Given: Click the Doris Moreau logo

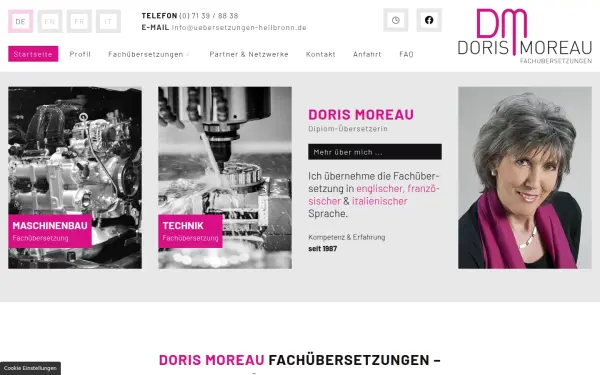Looking at the screenshot, I should click(x=525, y=36).
